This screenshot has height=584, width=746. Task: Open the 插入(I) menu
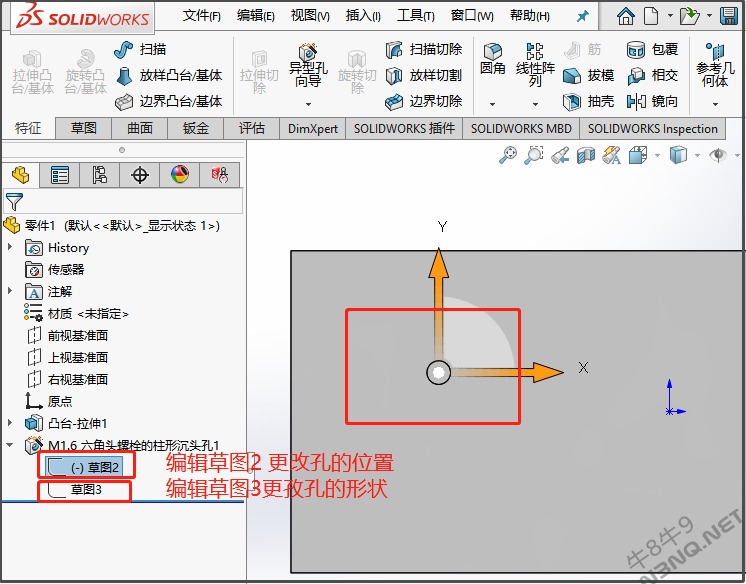click(x=363, y=16)
